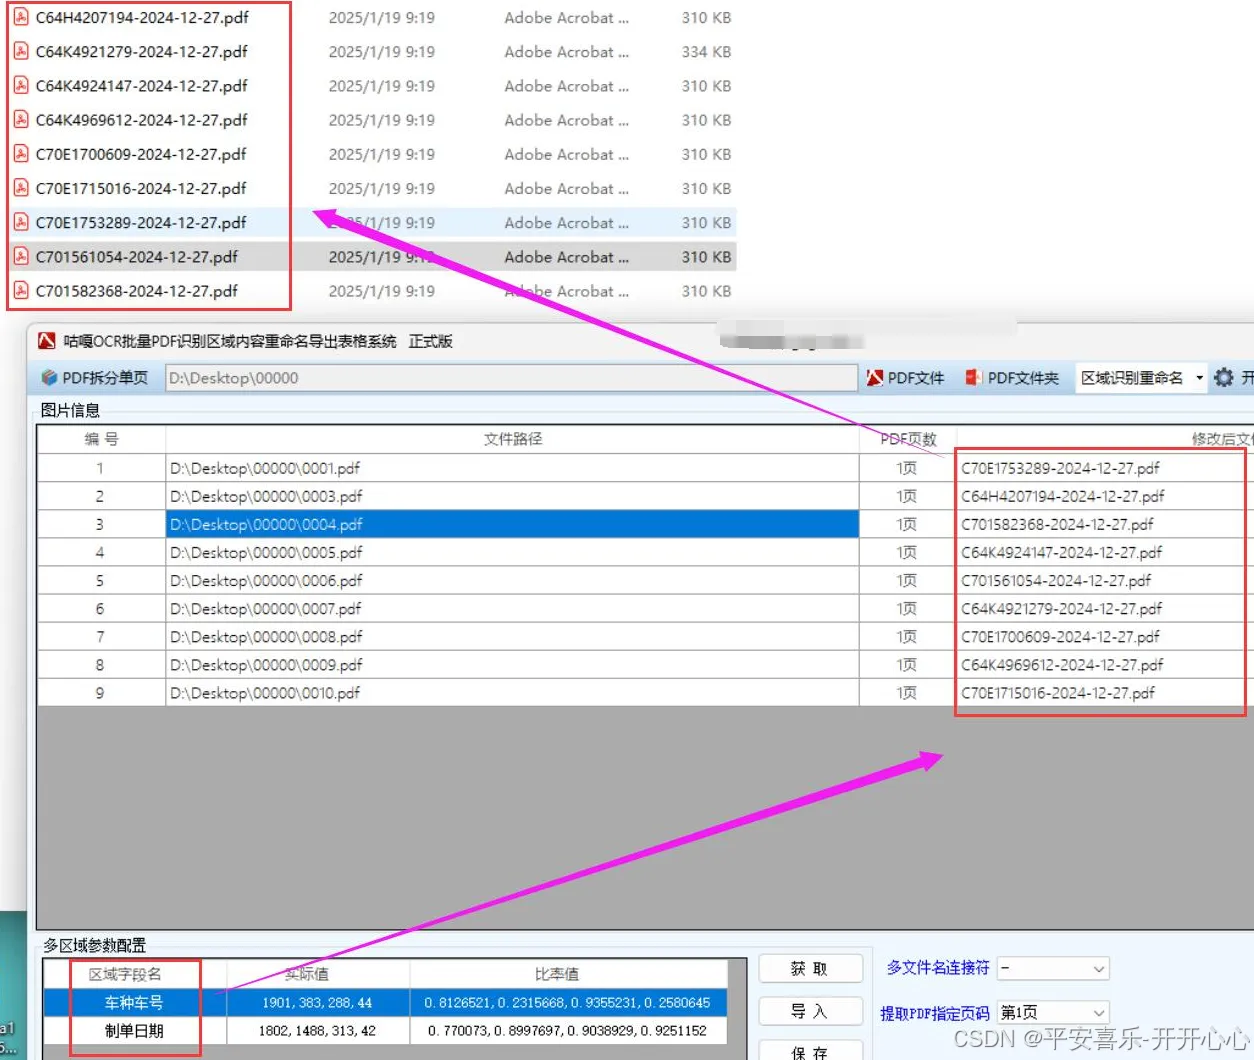This screenshot has width=1254, height=1060.
Task: Click the PDF icon beside C70E1715016-2024-12-27.pdf in Explorer
Action: [x=21, y=188]
